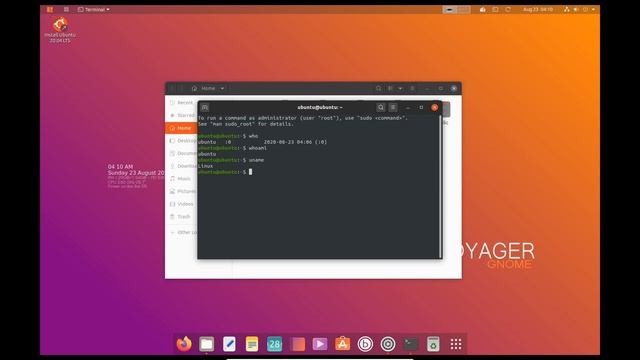Click the network icon in top bar
640x360 pixels.
567,9
